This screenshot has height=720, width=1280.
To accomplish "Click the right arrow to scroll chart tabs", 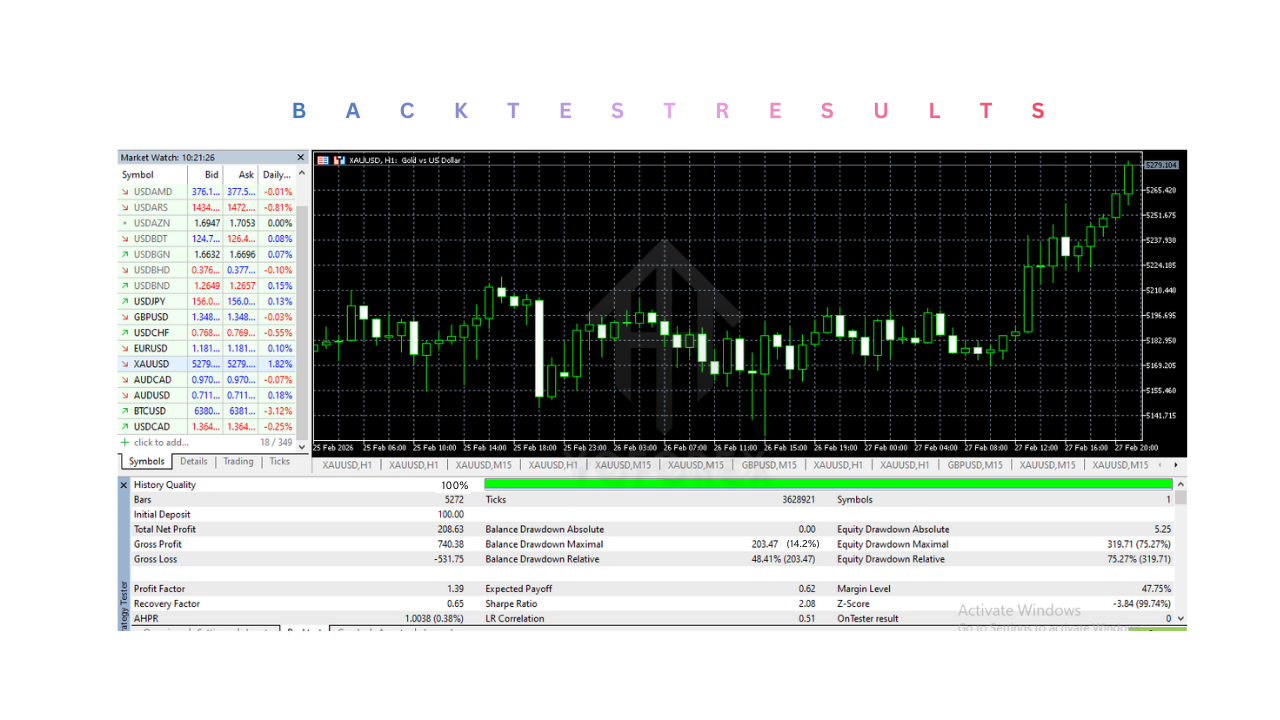I will click(x=1176, y=464).
